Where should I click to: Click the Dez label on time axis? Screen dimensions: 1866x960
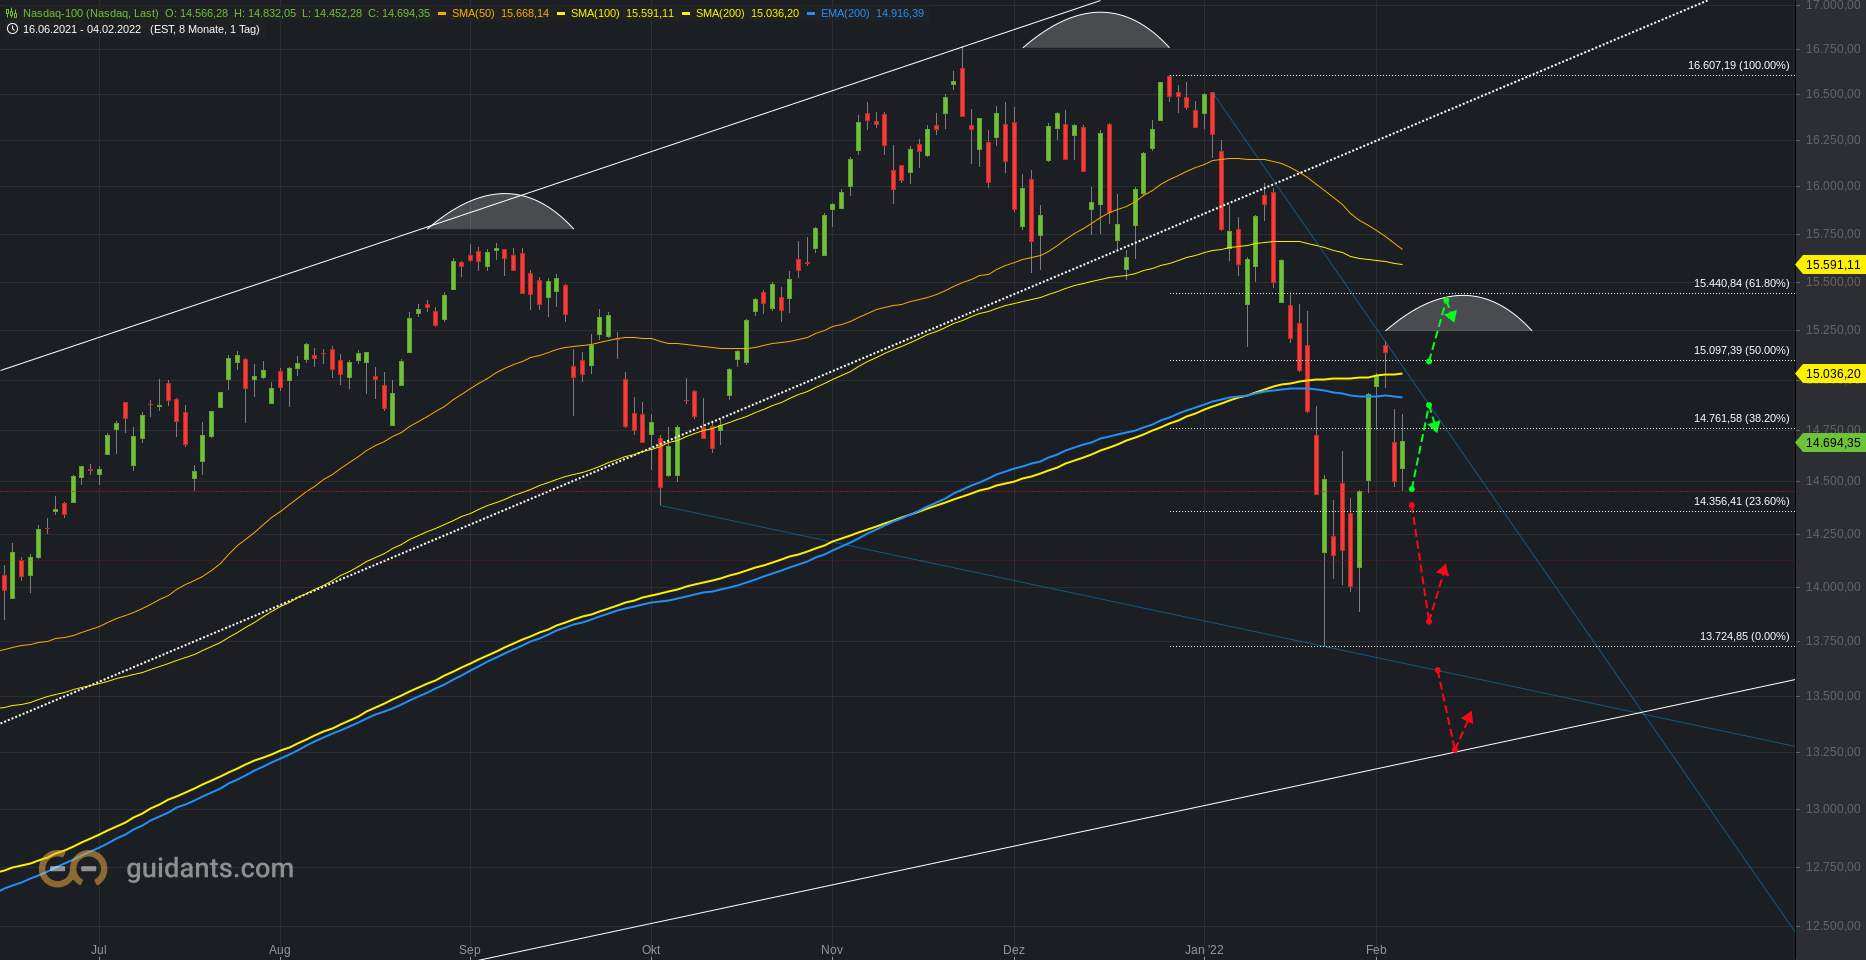tap(1014, 950)
